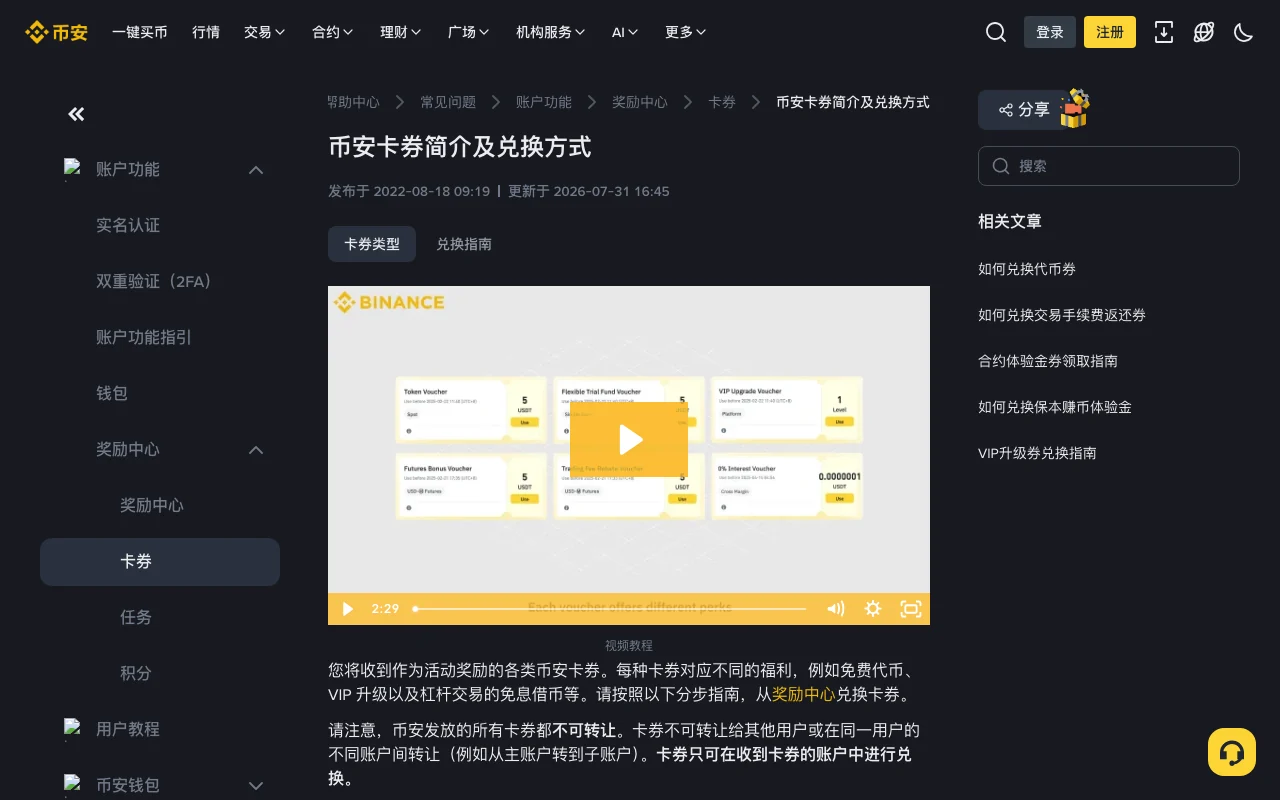Open the 更多 dropdown menu

pyautogui.click(x=686, y=32)
